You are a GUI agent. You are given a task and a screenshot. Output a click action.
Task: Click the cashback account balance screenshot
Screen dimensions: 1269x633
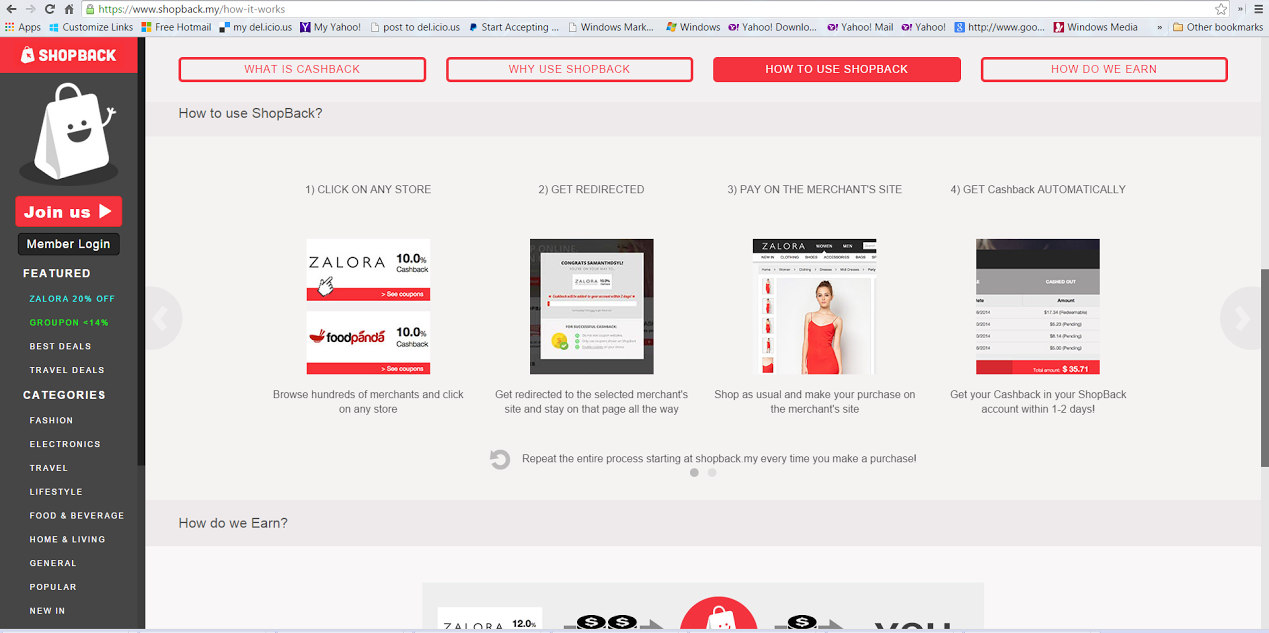point(1037,306)
